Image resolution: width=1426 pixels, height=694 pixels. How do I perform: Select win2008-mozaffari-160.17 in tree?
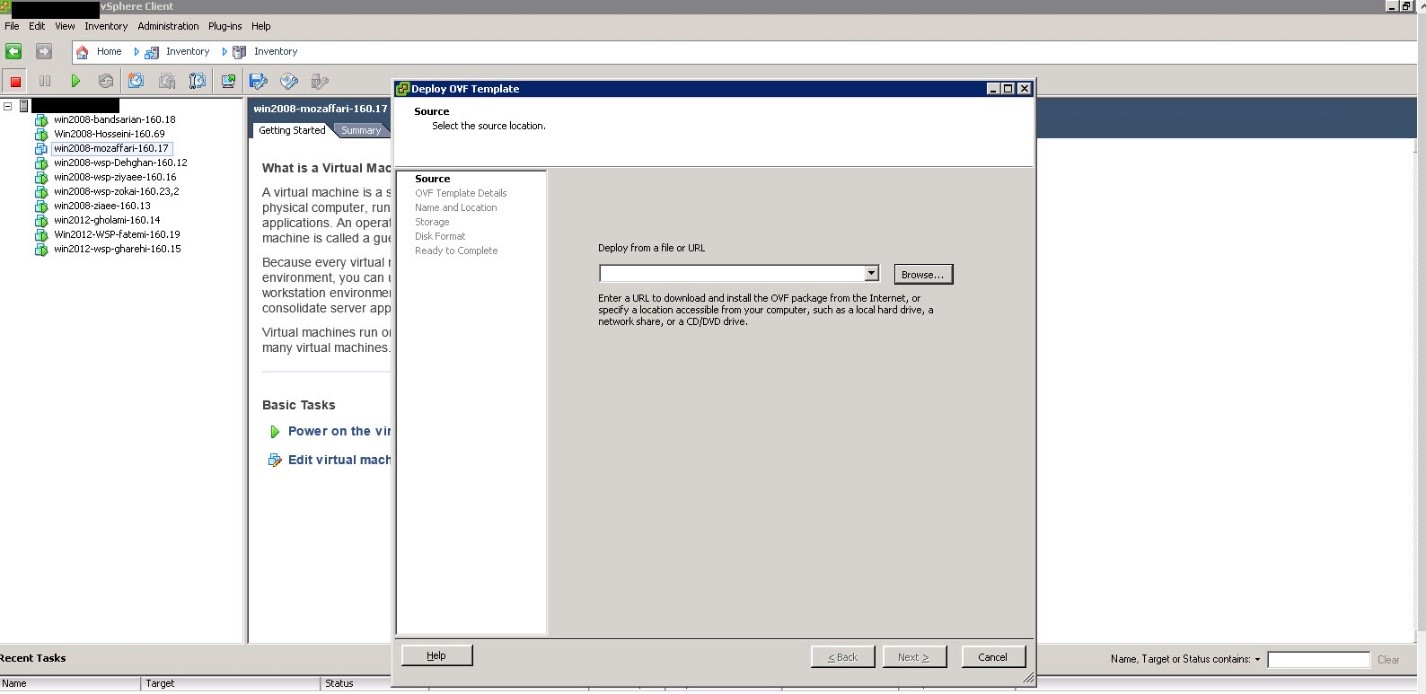pyautogui.click(x=111, y=149)
